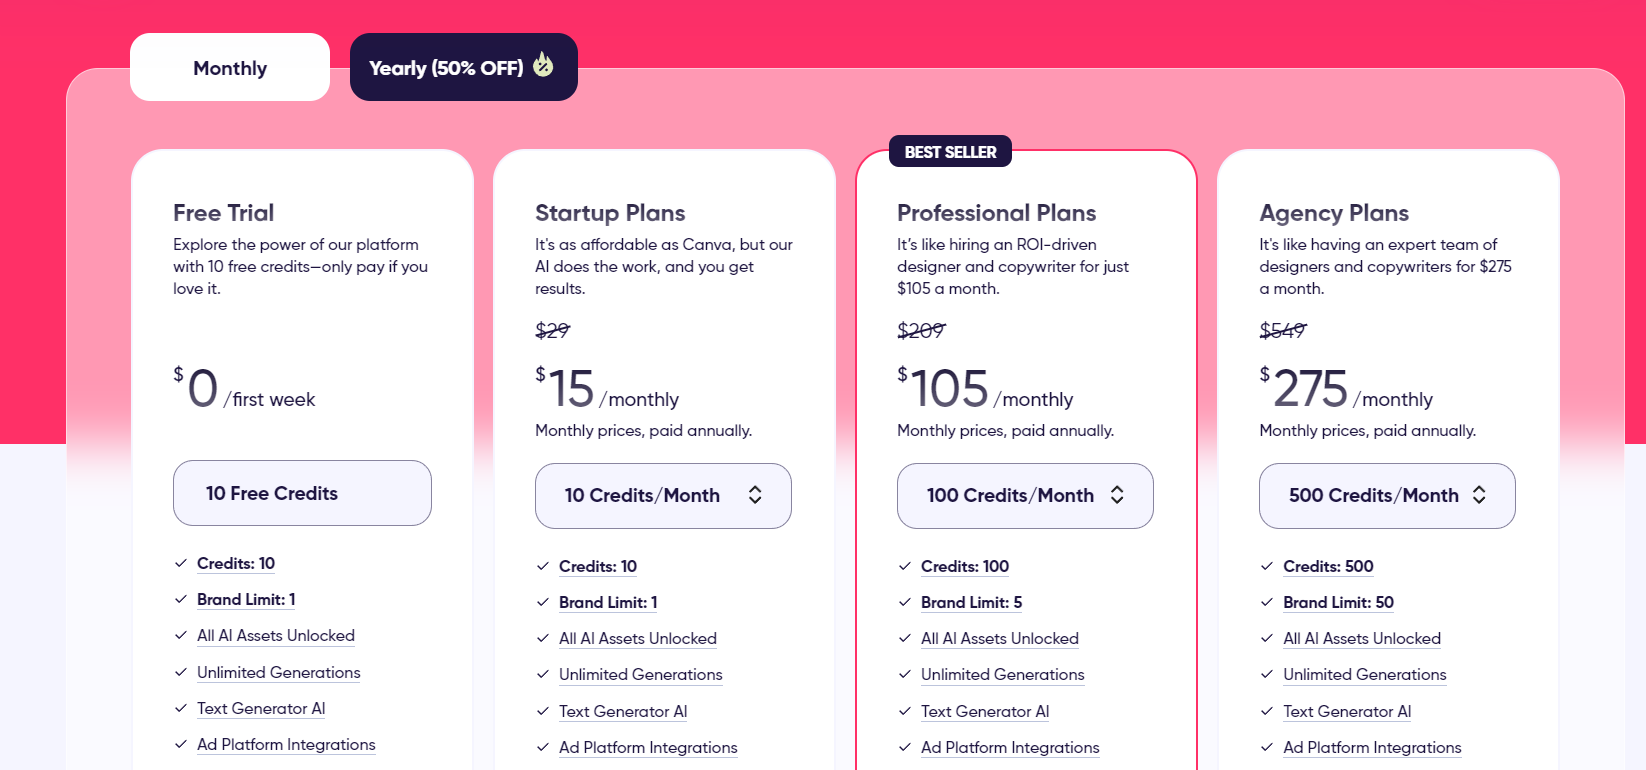Click checkmark beside Agency Credits: 500

click(1267, 566)
